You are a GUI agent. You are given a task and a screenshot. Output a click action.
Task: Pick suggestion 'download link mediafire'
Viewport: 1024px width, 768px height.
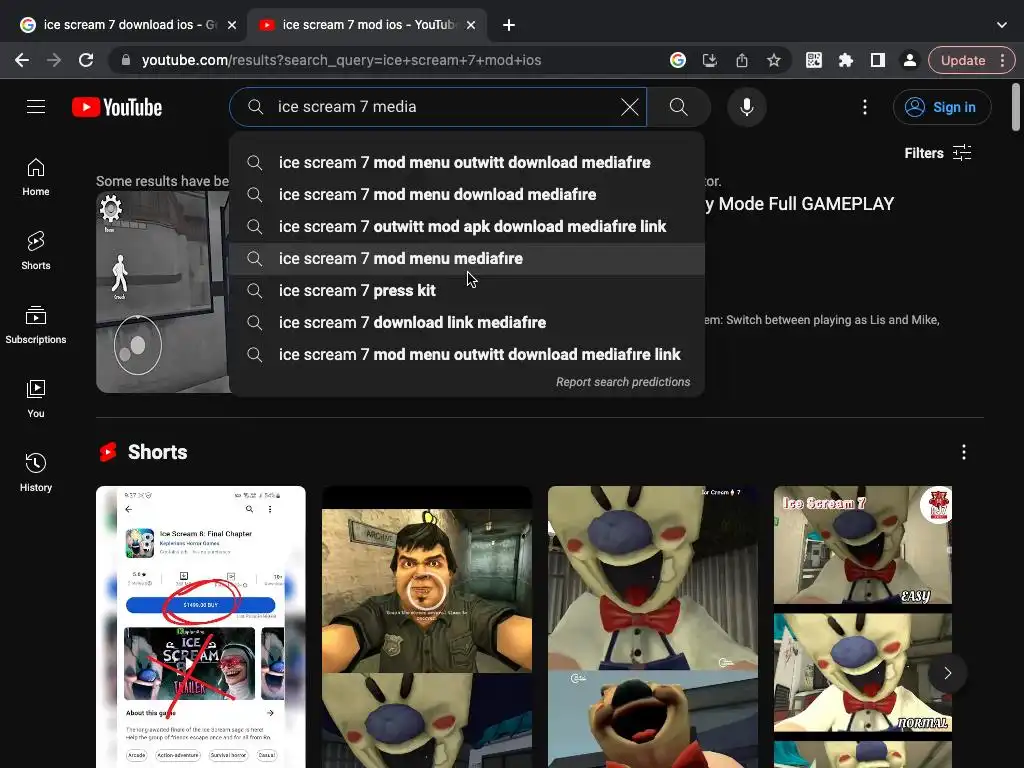tap(467, 323)
